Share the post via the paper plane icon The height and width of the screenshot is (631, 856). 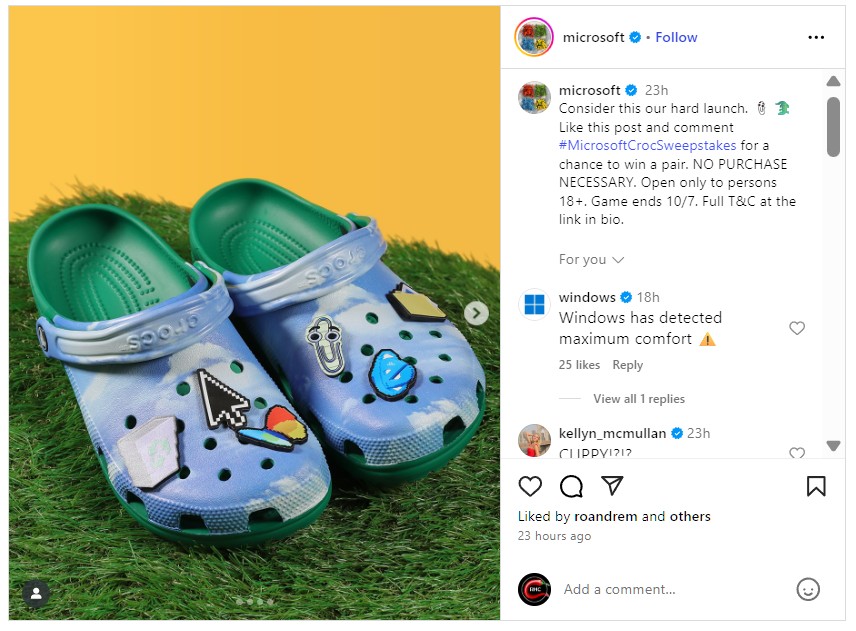pos(612,486)
